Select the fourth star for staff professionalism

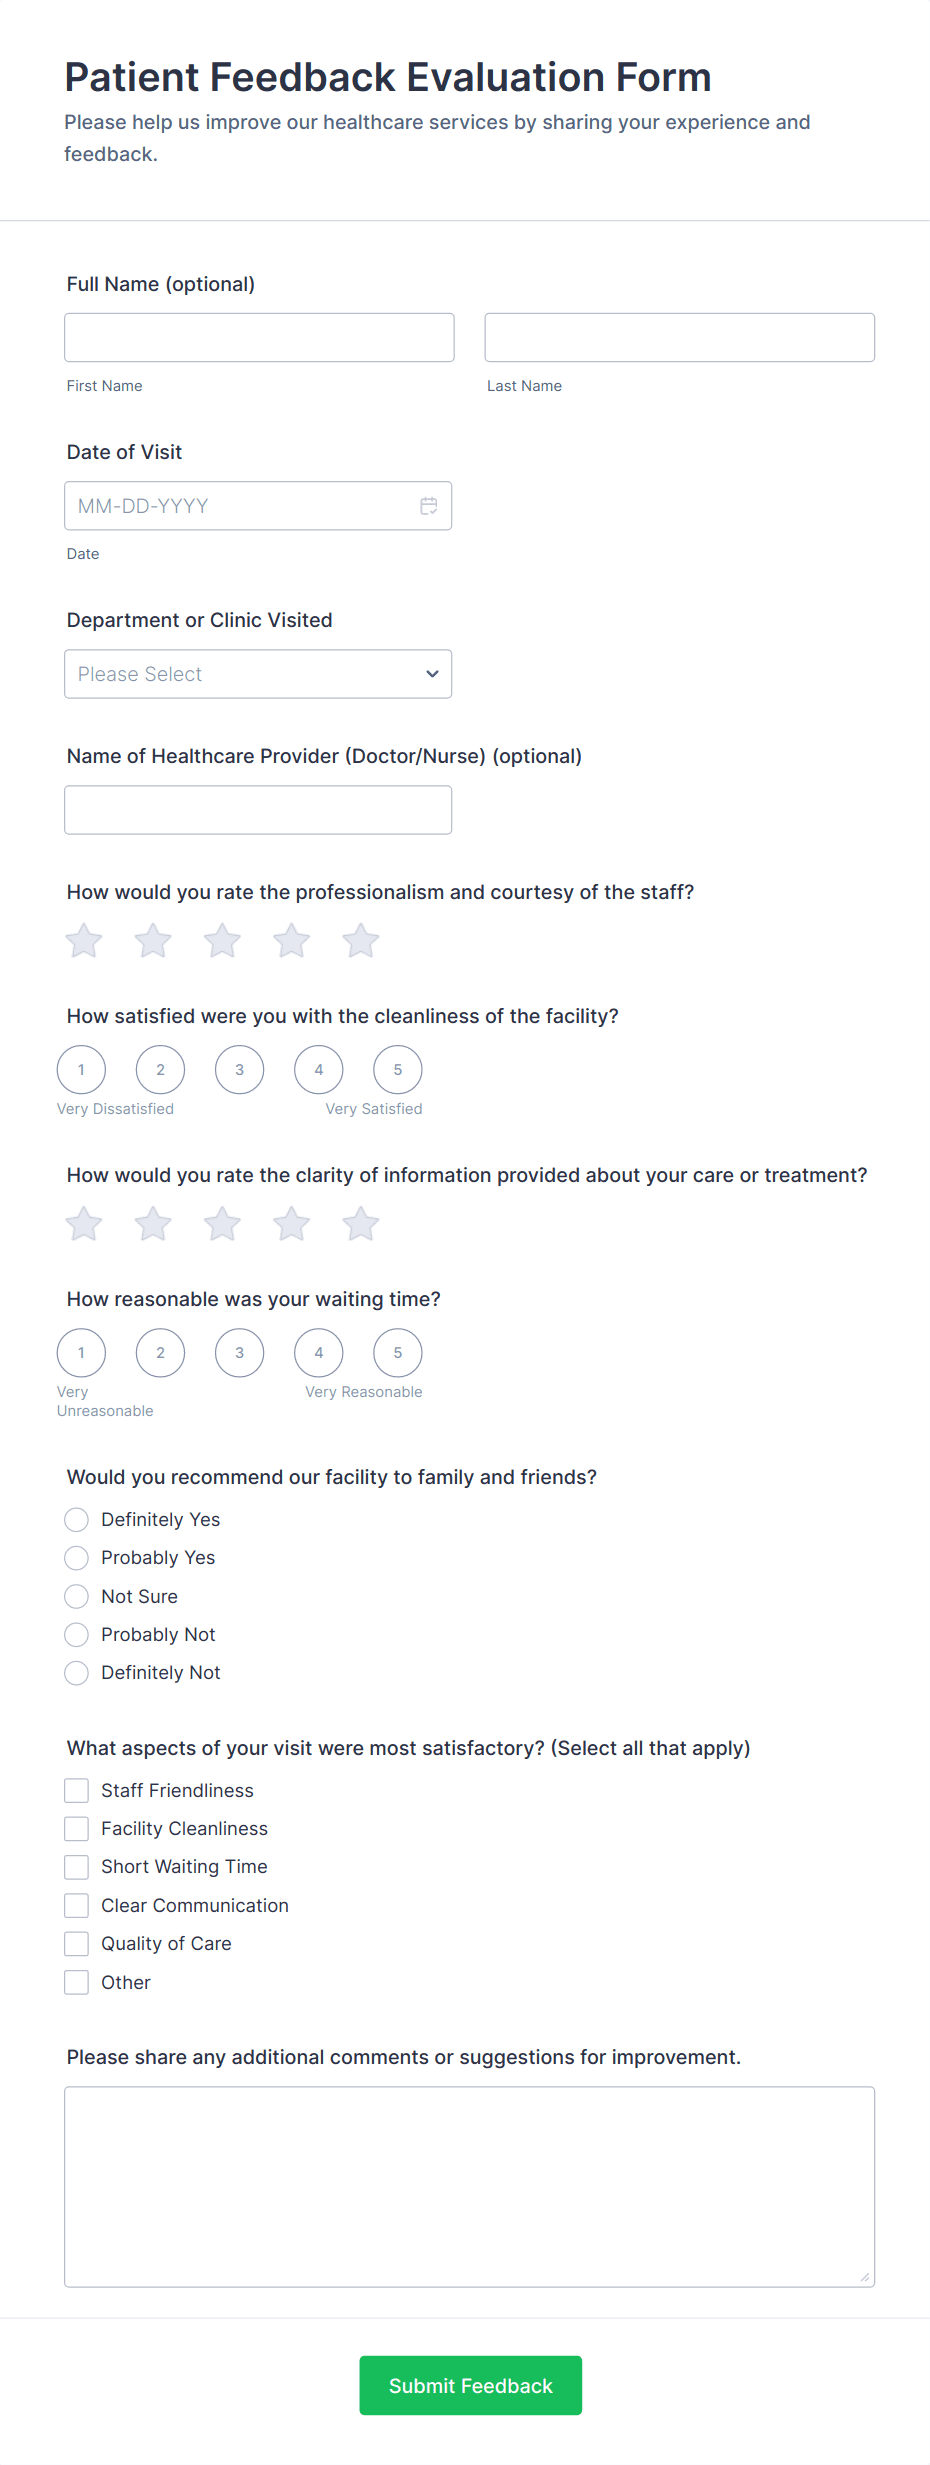coord(291,941)
